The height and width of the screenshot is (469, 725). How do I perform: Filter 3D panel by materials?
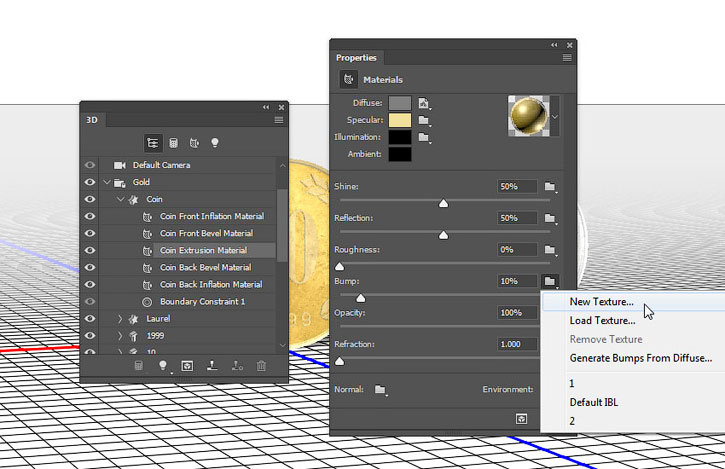click(193, 143)
